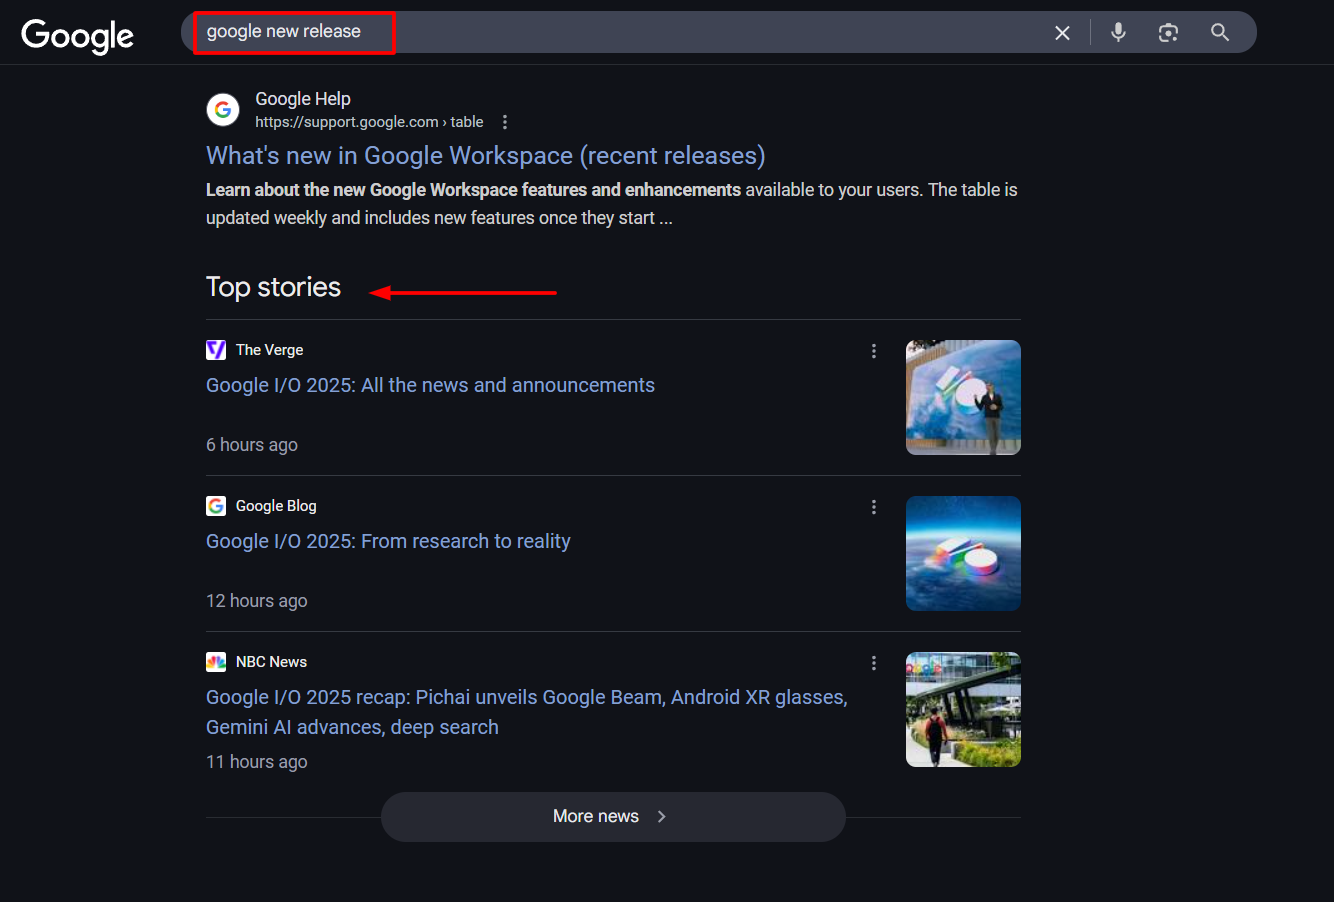
Task: Click the Workspace result description snippet
Action: [612, 204]
